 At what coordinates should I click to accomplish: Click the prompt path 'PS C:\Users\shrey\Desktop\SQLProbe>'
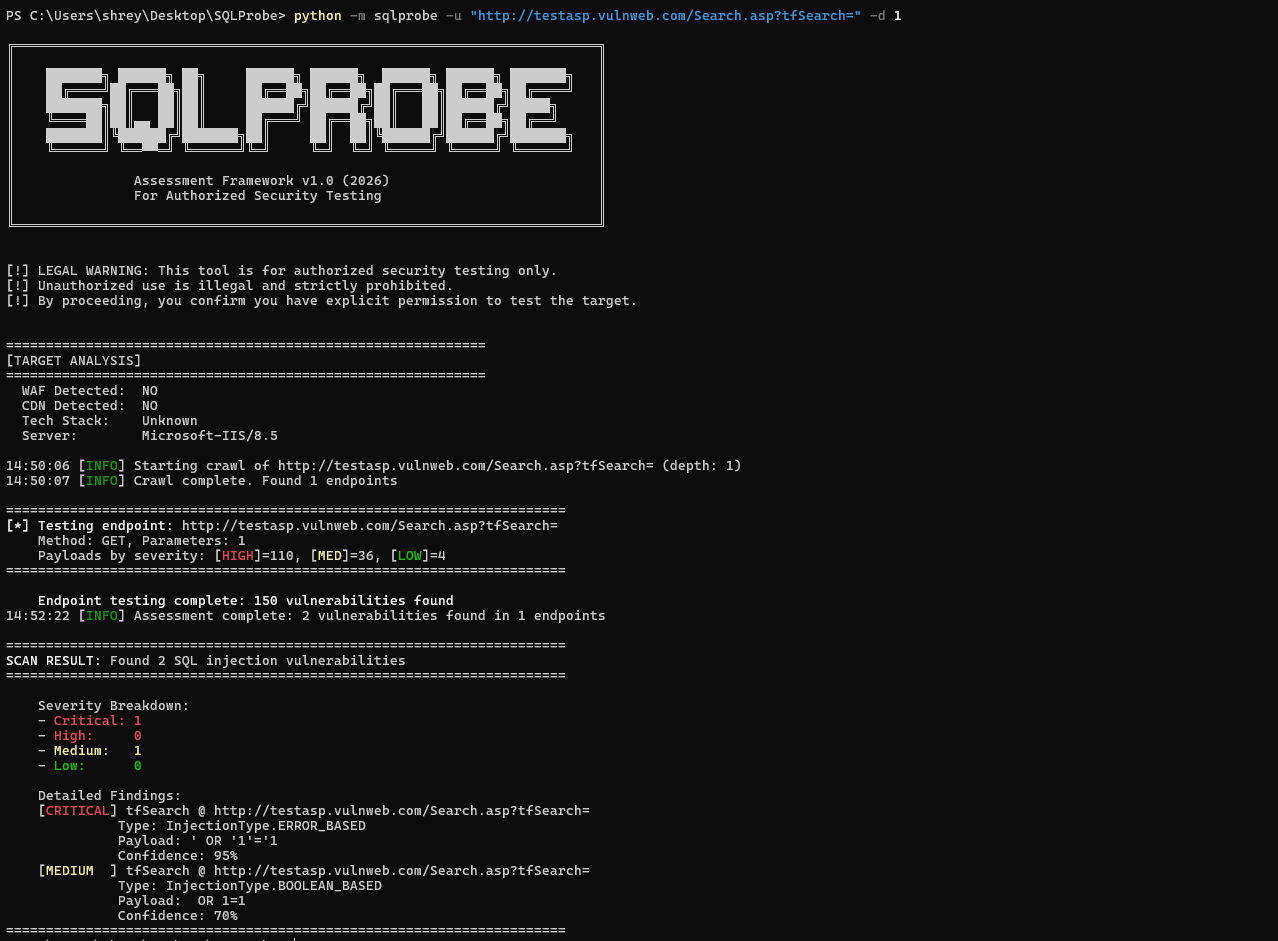[x=146, y=16]
